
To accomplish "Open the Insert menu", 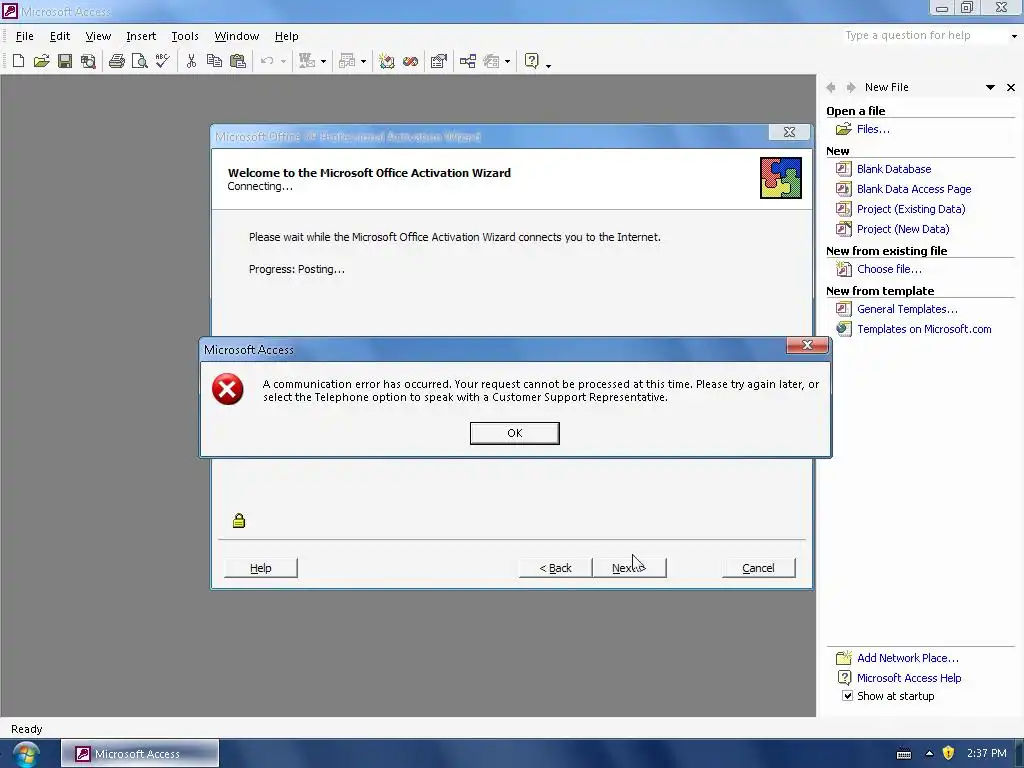I will coord(141,36).
